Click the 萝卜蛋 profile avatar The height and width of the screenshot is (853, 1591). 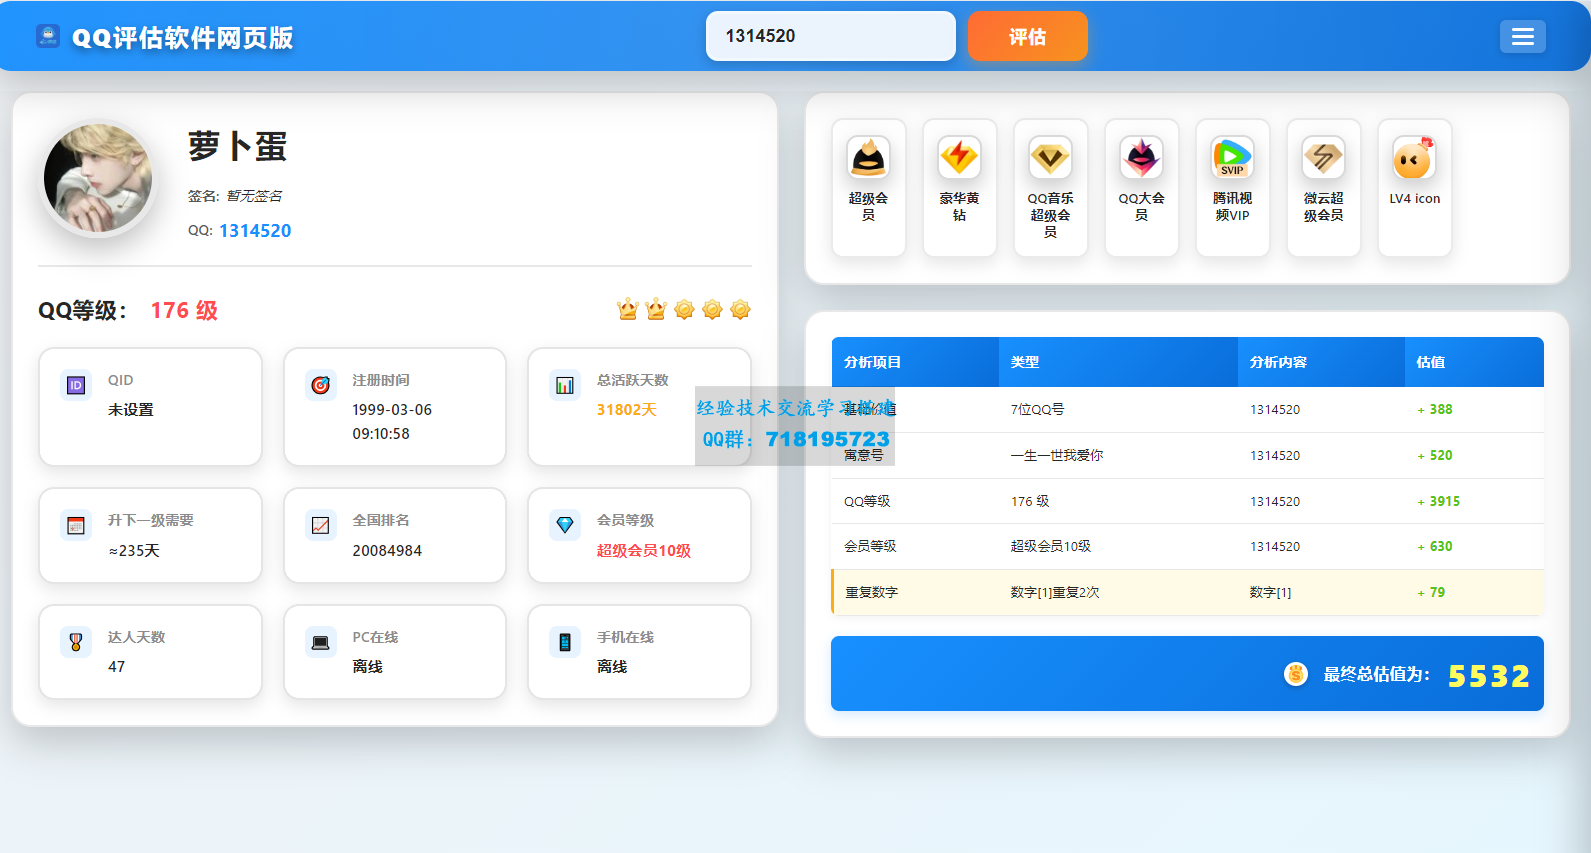(98, 178)
